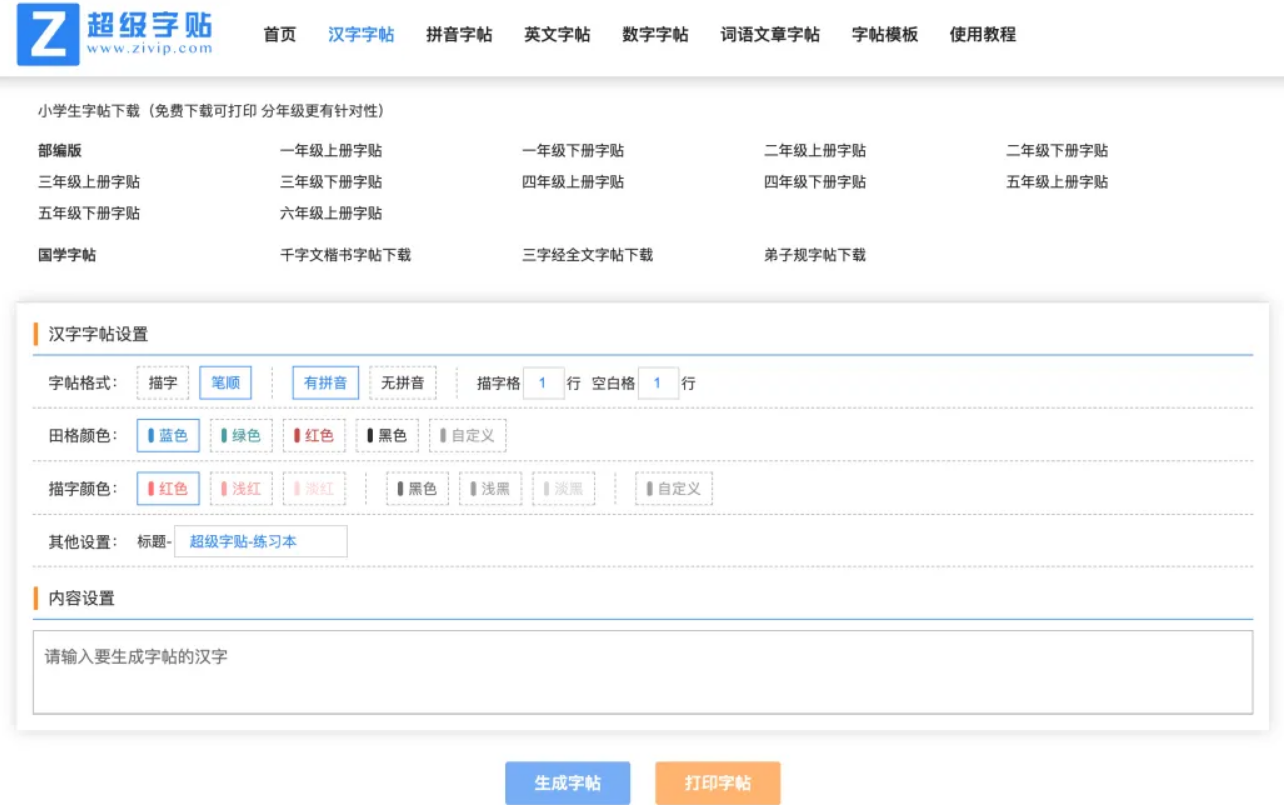The height and width of the screenshot is (805, 1284).
Task: Choose the custom 自定义 grid color option
Action: (467, 435)
